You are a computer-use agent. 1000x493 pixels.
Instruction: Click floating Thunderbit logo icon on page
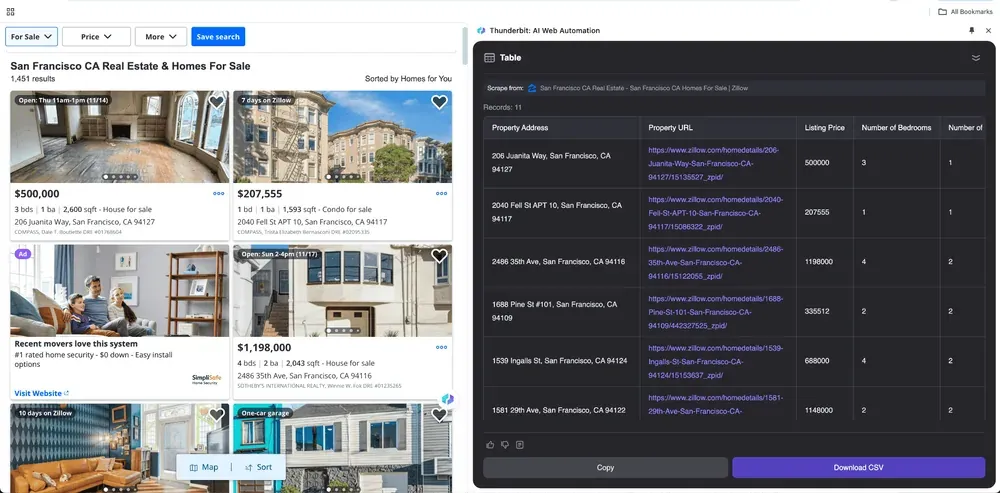448,399
